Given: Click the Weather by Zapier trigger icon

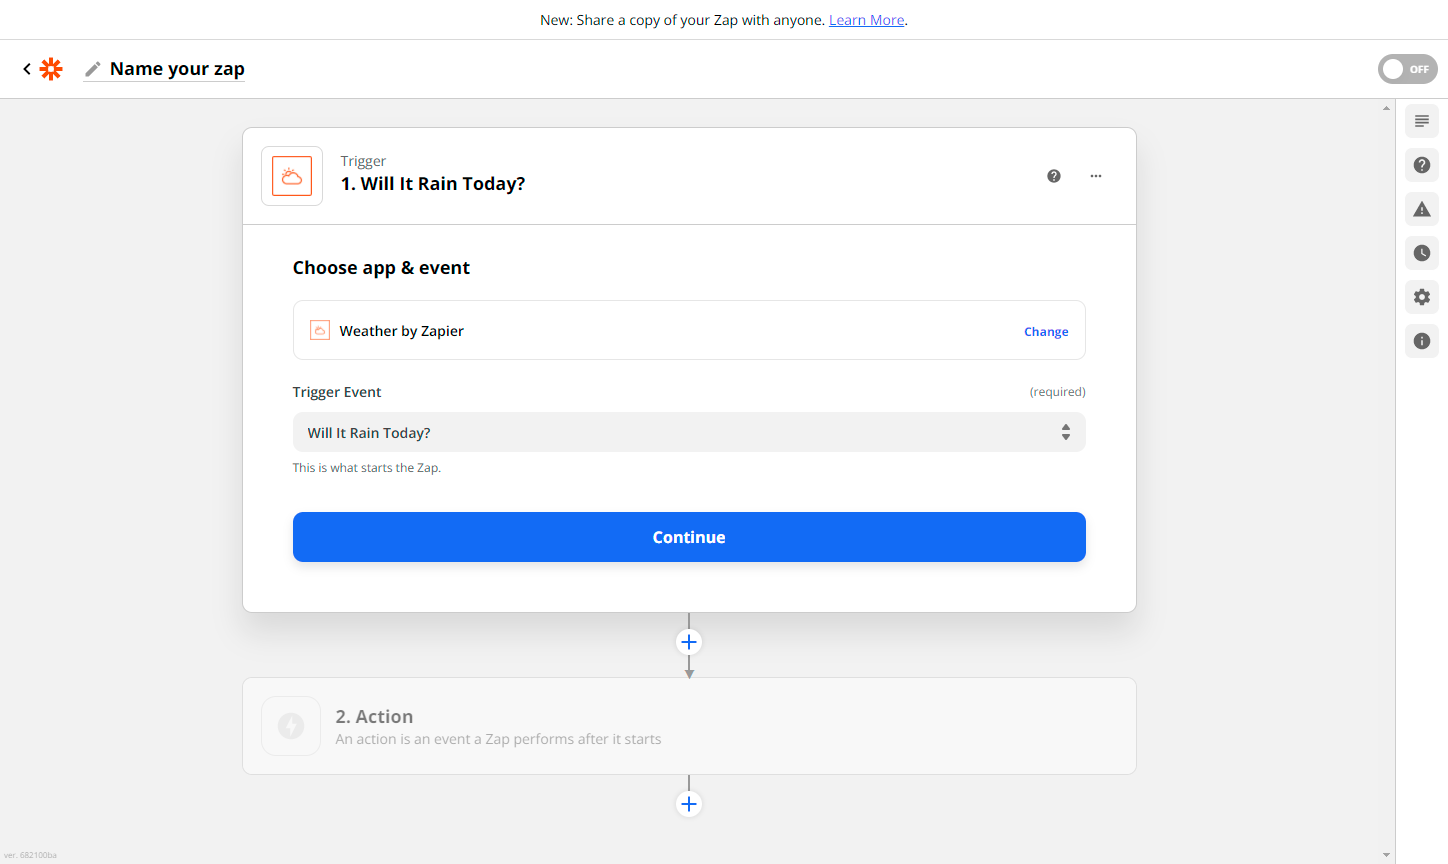Looking at the screenshot, I should (x=292, y=176).
